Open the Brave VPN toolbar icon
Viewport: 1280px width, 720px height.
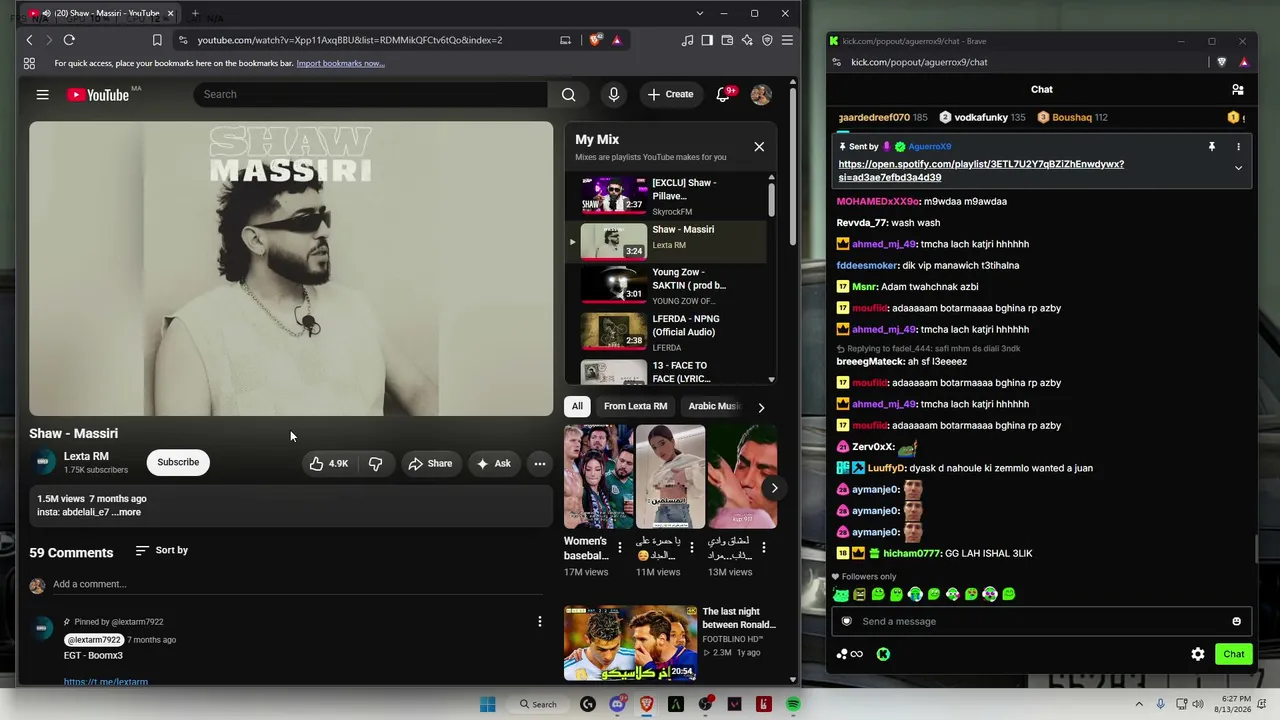(767, 40)
